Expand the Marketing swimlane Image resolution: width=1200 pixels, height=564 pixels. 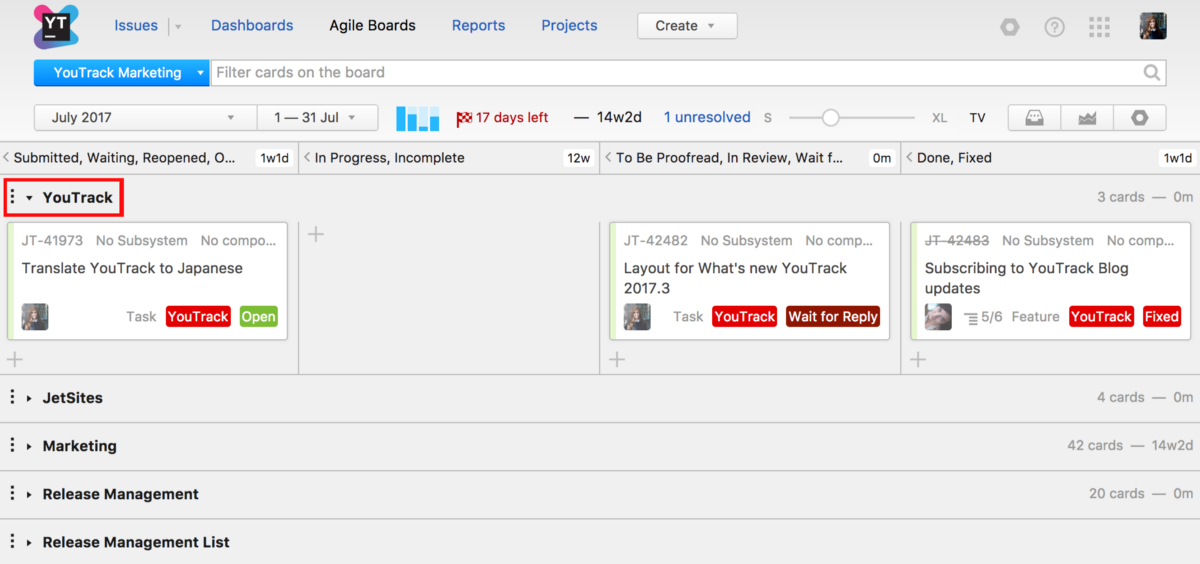(29, 446)
